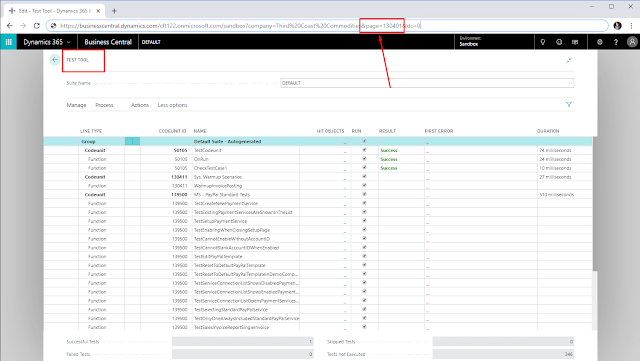Viewport: 640px width, 361px height.
Task: Open the app launcher waffle icon
Action: 8,42
